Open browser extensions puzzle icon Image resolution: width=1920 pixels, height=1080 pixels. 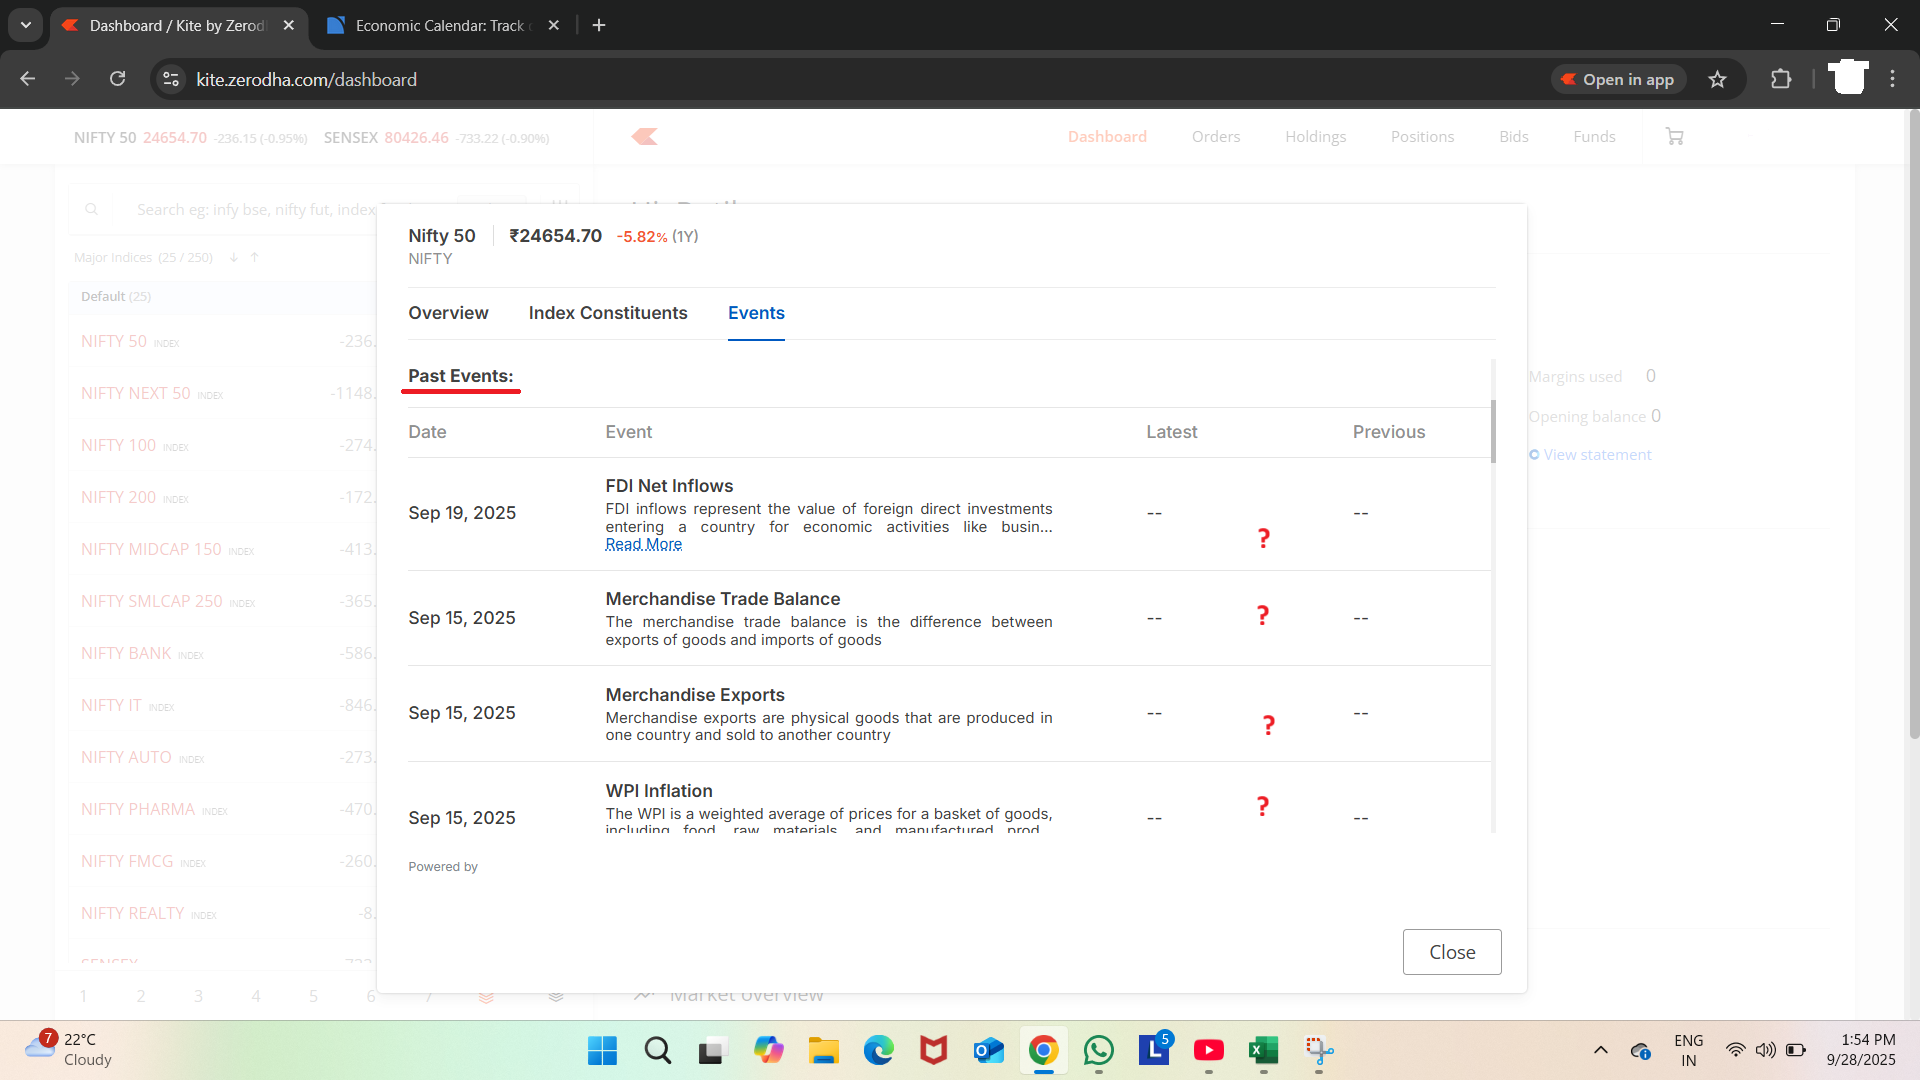coord(1781,80)
